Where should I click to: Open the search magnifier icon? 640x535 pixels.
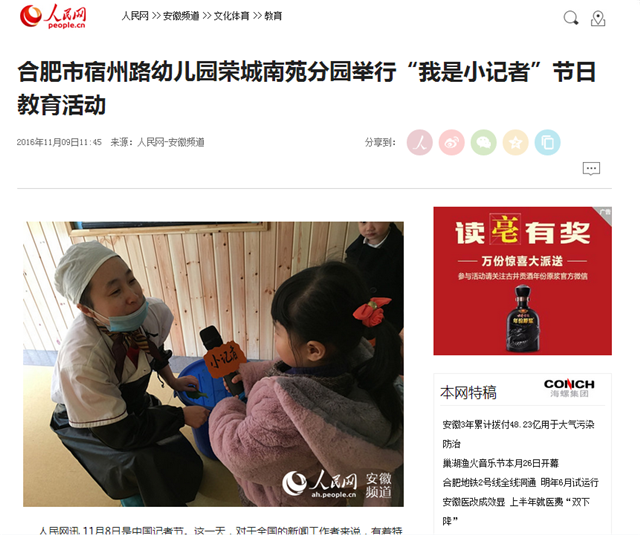point(571,18)
